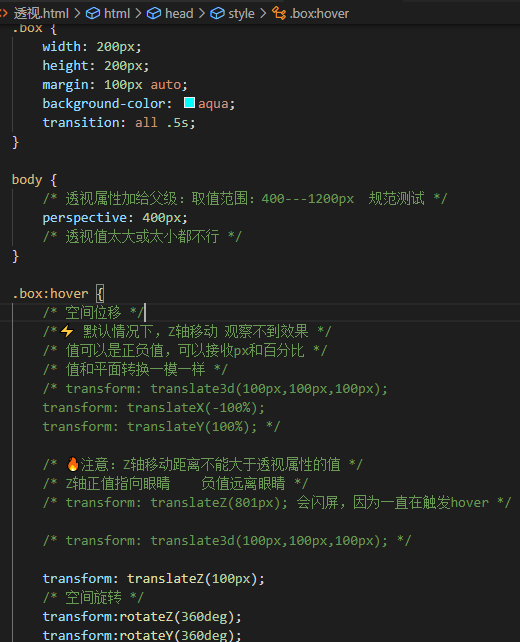Viewport: 520px width, 642px height.
Task: Select the head breadcrumb label
Action: pos(179,14)
